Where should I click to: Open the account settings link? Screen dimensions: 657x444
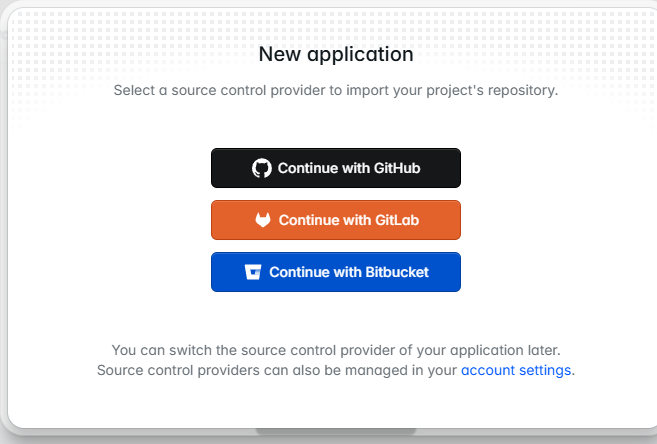[x=516, y=370]
